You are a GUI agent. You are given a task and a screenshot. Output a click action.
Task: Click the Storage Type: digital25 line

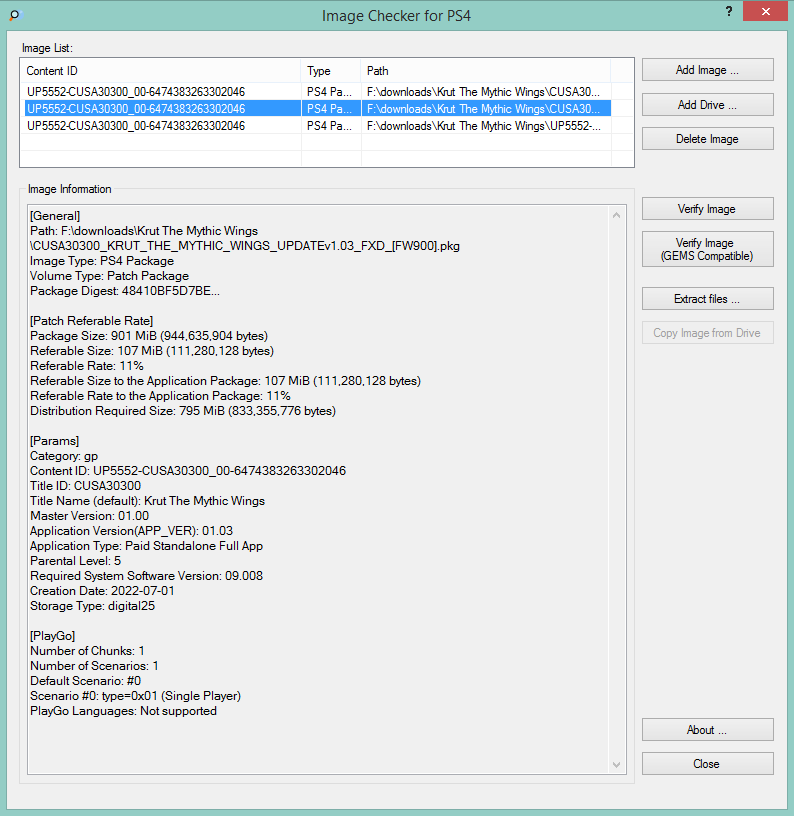tap(93, 606)
